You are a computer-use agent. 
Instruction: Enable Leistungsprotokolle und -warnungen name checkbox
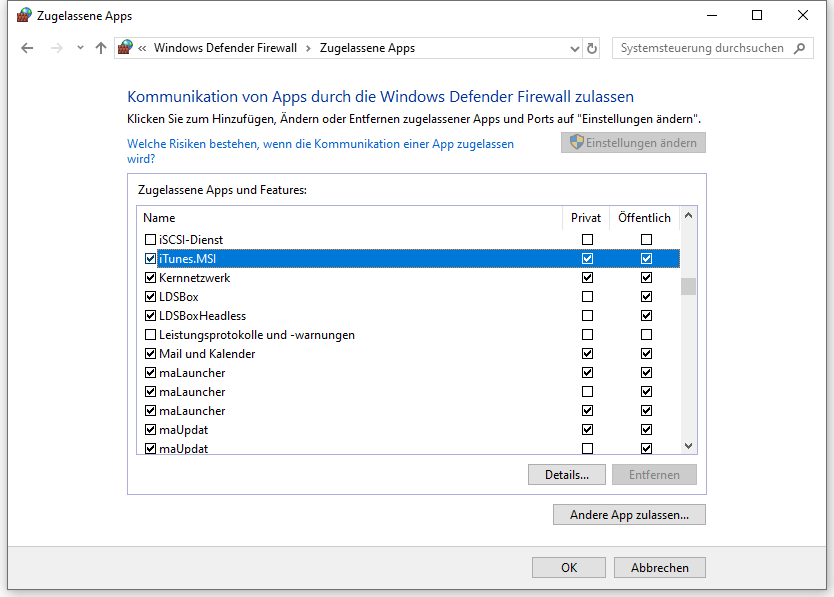pos(151,335)
